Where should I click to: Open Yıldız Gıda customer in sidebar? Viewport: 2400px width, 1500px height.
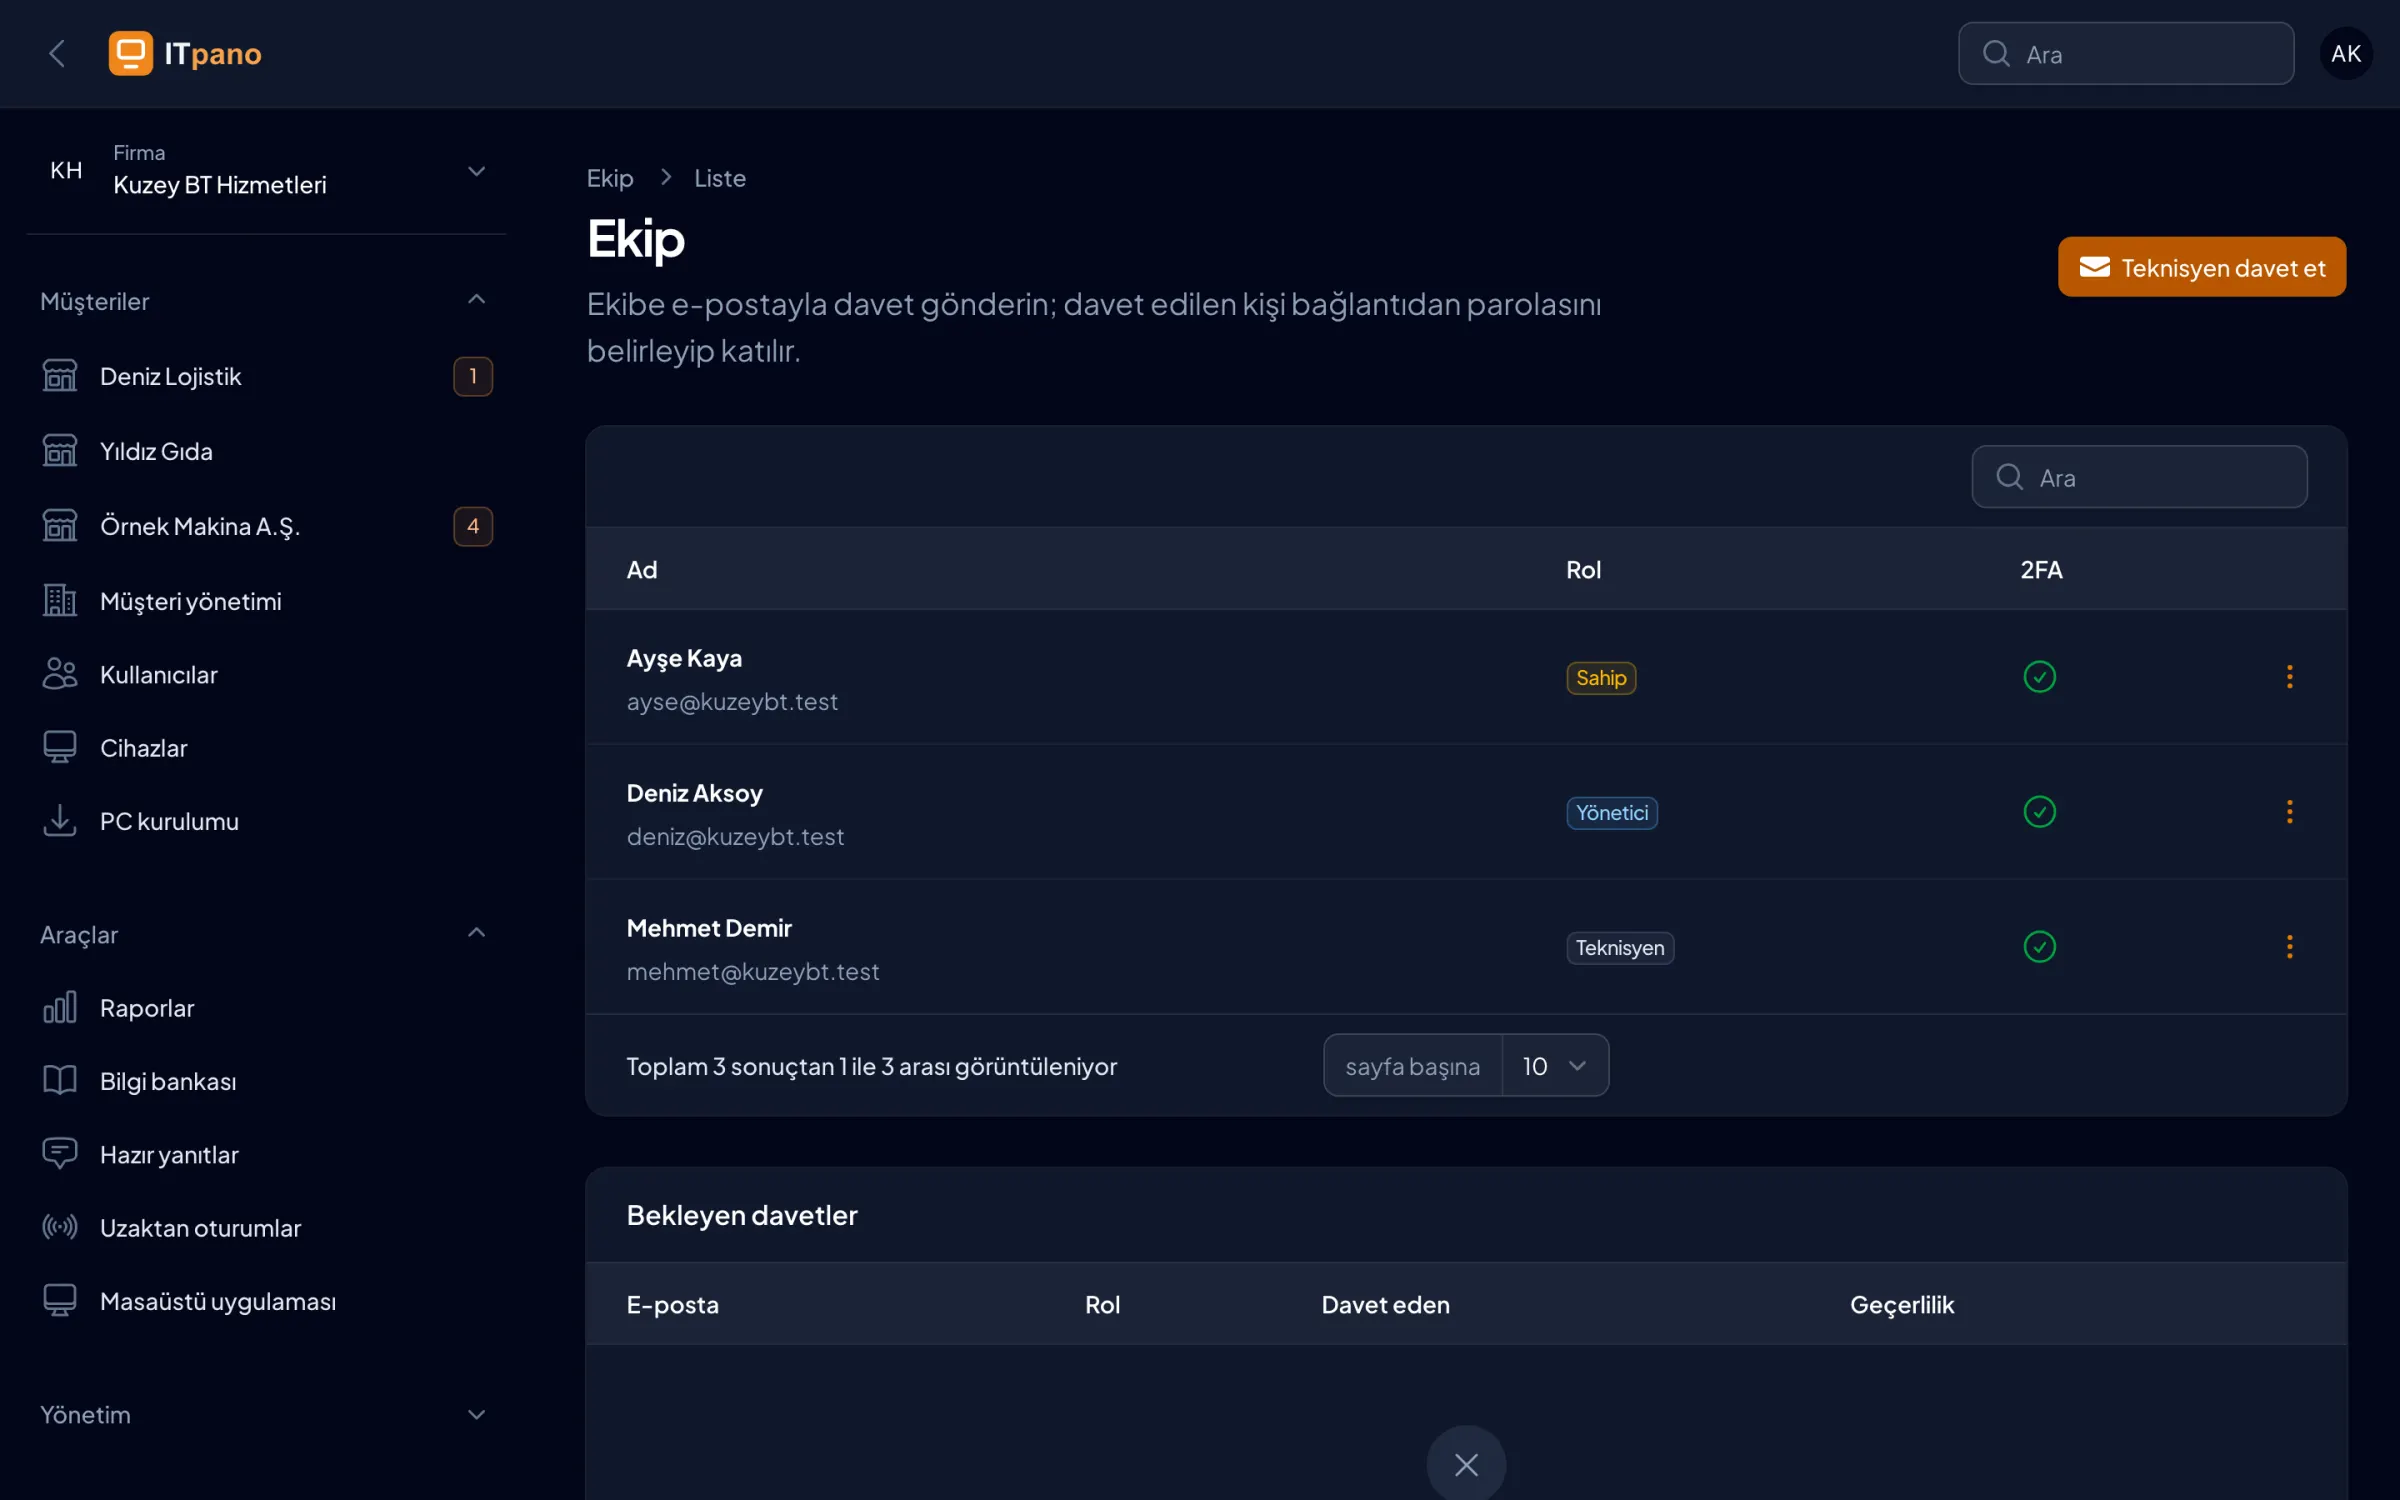click(267, 452)
